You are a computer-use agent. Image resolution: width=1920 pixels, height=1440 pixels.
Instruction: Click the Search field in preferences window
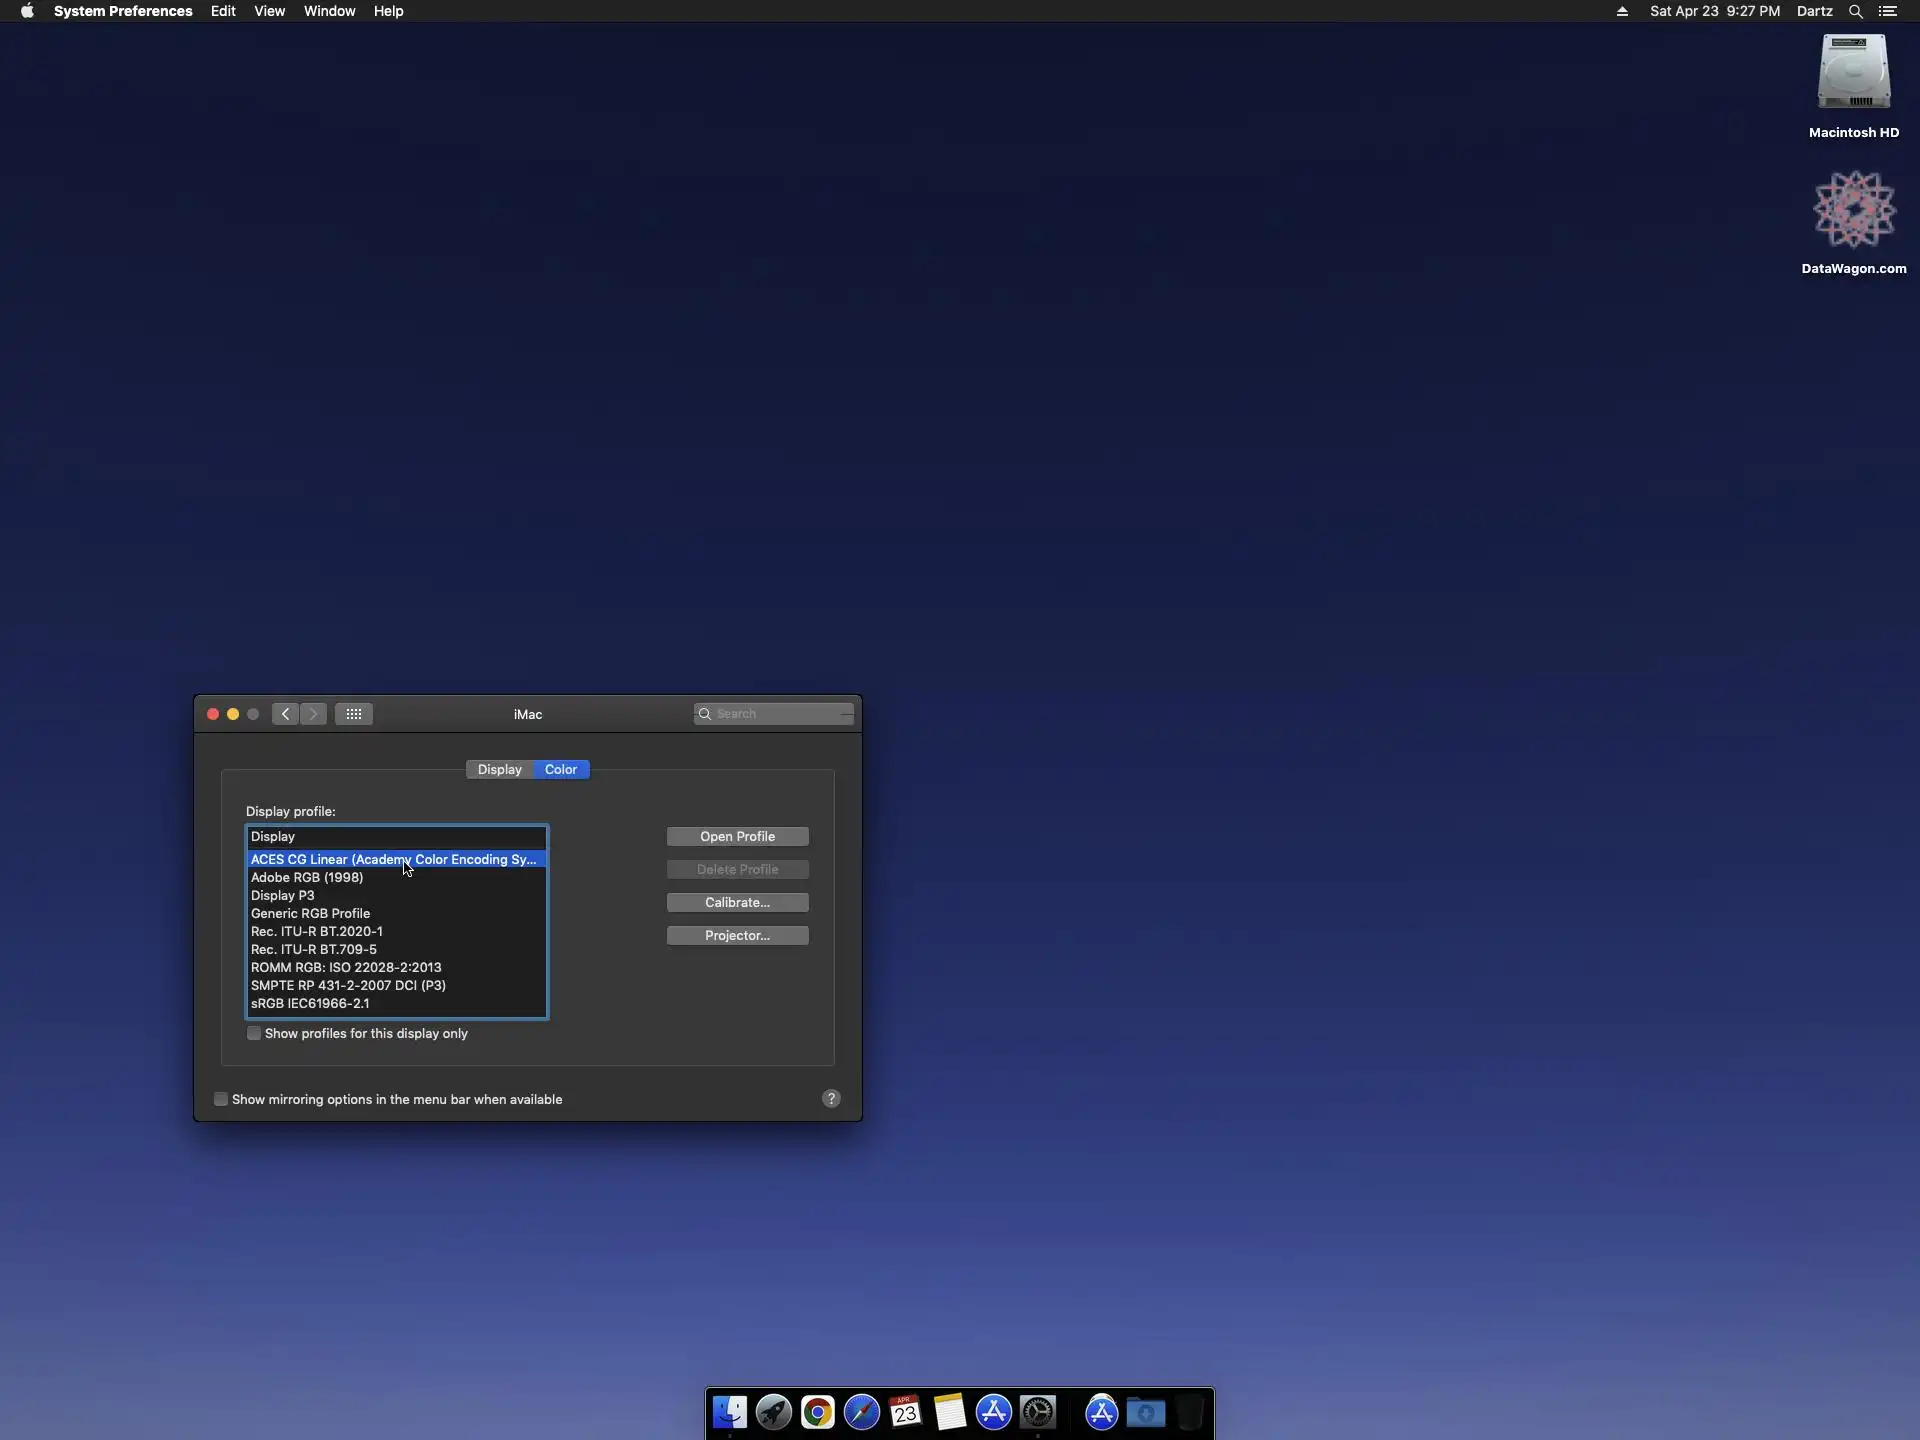tap(780, 714)
